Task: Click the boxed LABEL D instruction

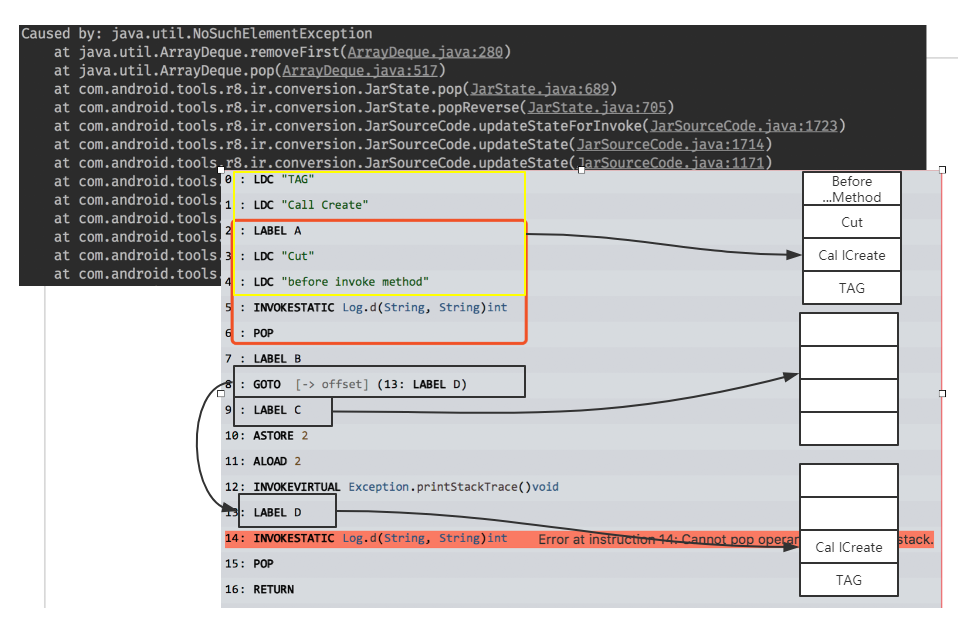Action: point(284,513)
